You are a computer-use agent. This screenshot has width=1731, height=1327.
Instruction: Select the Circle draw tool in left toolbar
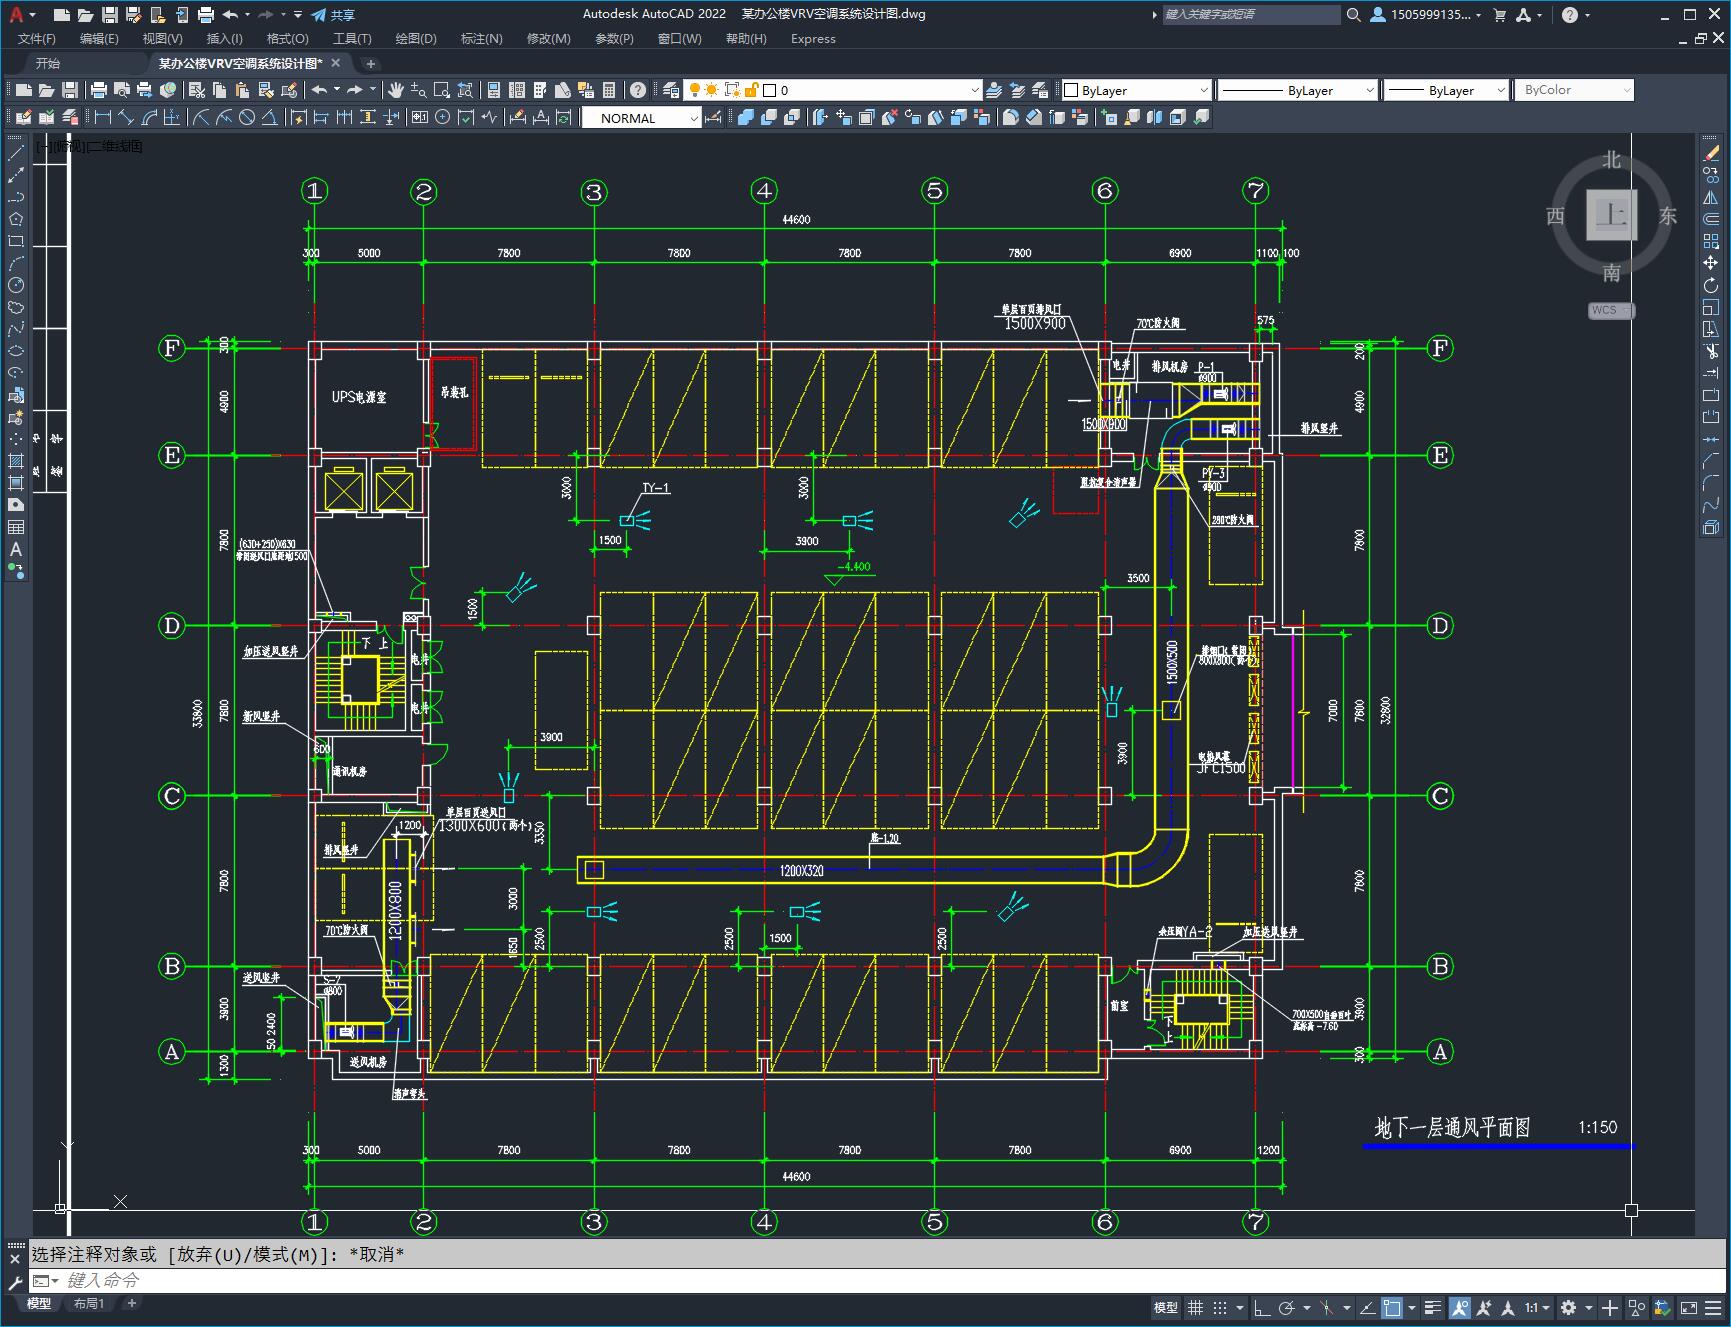click(16, 285)
